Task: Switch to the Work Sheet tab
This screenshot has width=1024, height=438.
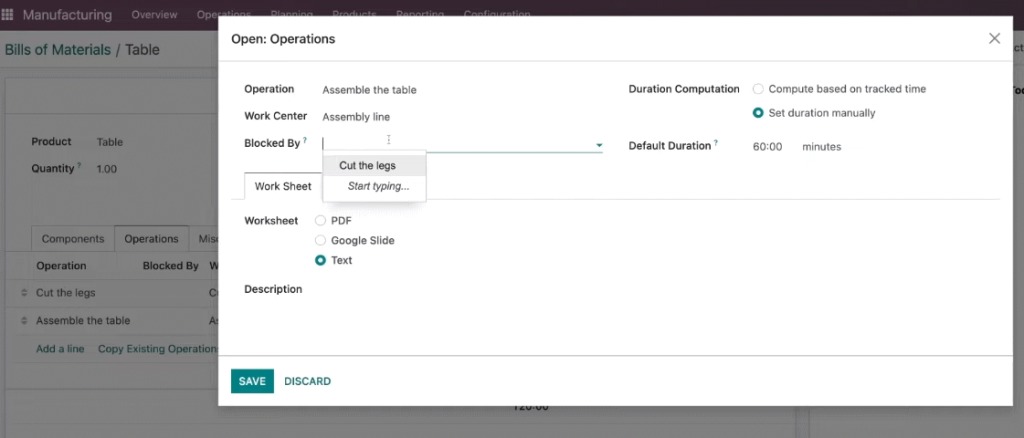Action: pyautogui.click(x=283, y=186)
